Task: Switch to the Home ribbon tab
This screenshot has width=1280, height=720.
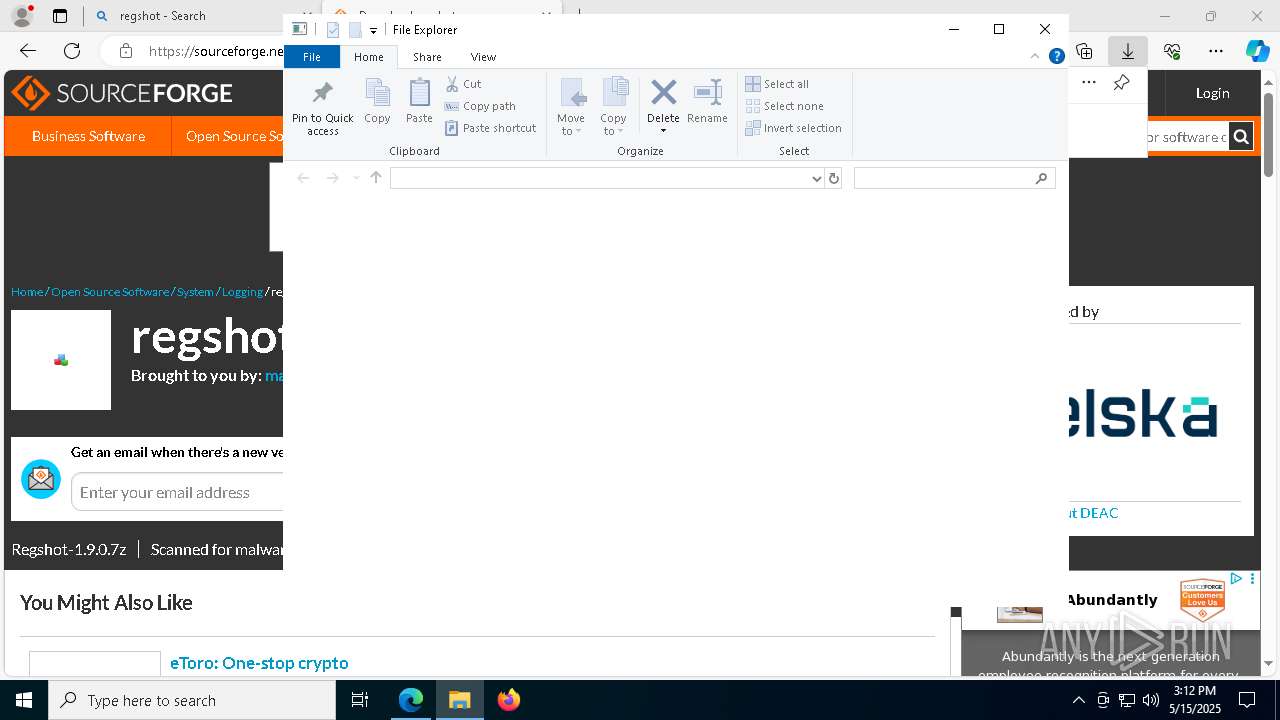Action: (368, 57)
